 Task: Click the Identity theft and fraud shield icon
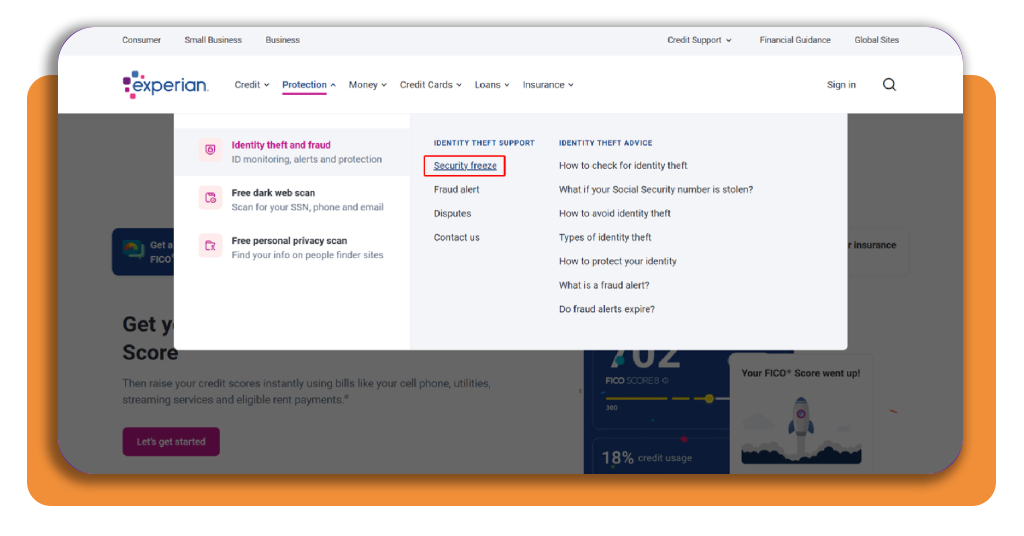tap(210, 150)
